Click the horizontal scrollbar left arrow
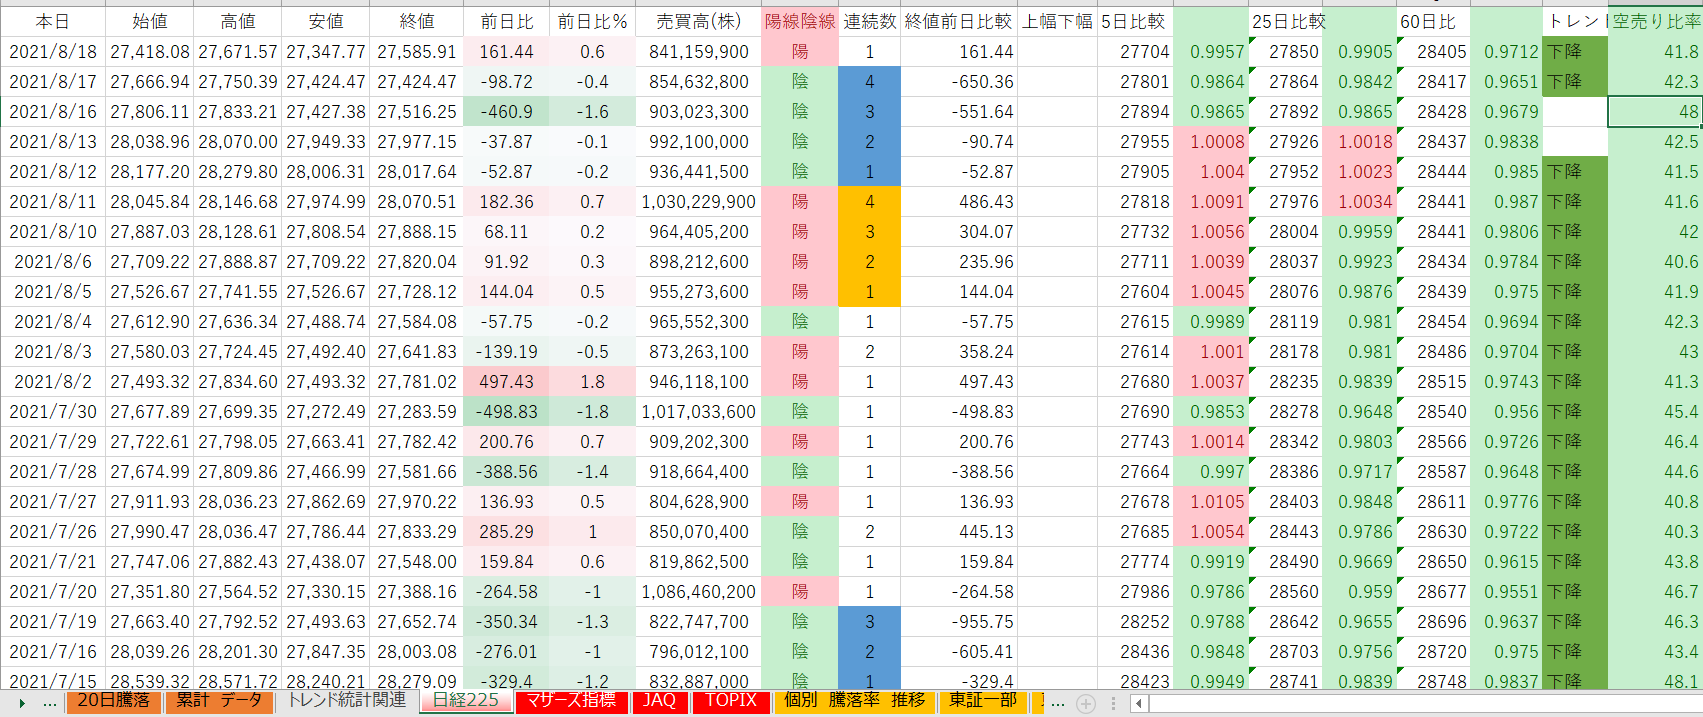1703x717 pixels. pos(1139,703)
